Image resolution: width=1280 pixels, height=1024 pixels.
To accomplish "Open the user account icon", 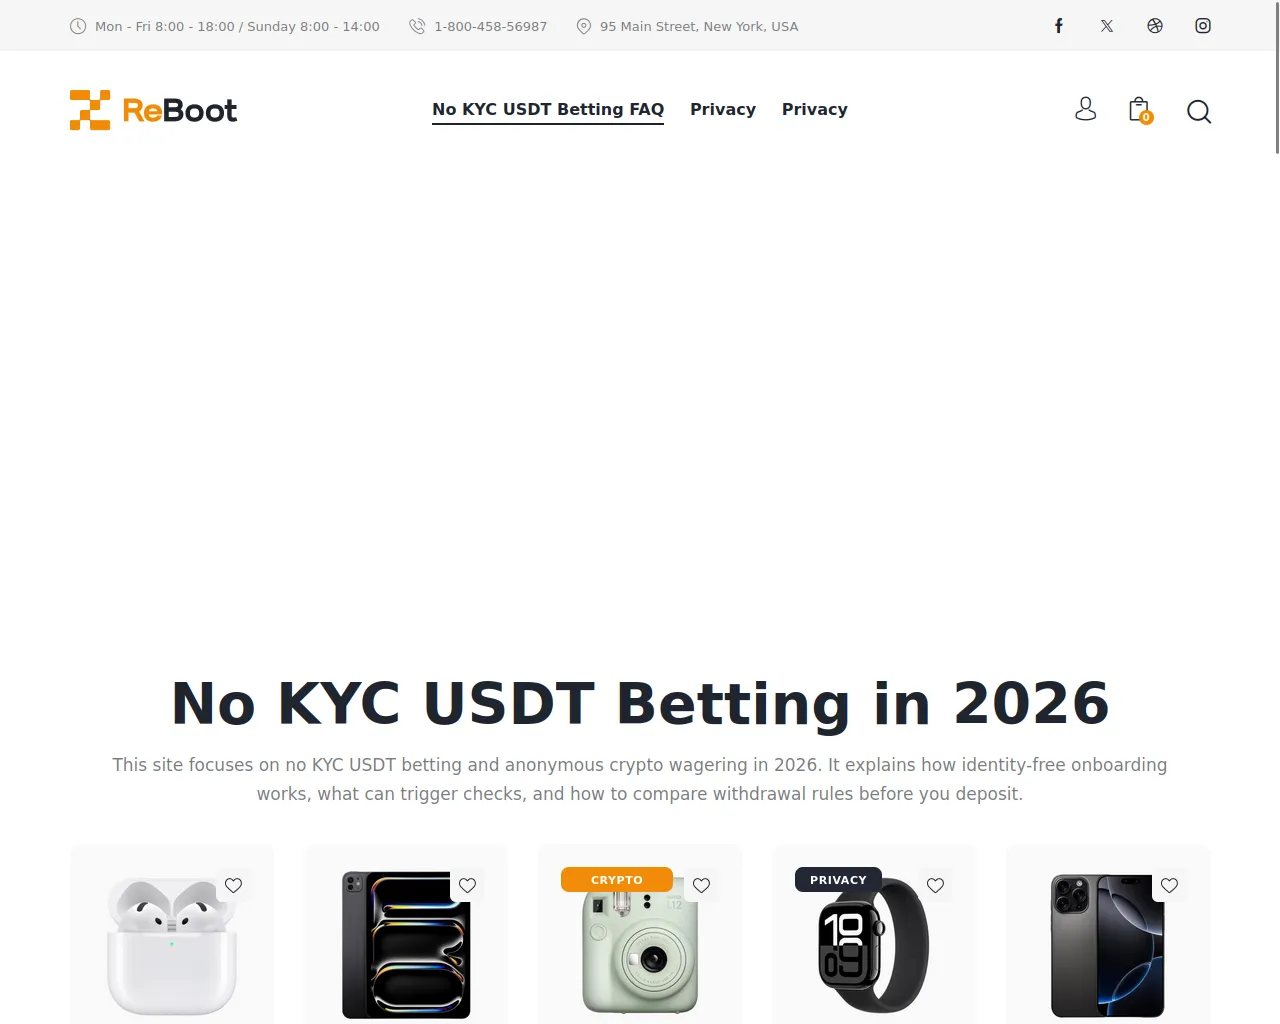I will (1085, 110).
